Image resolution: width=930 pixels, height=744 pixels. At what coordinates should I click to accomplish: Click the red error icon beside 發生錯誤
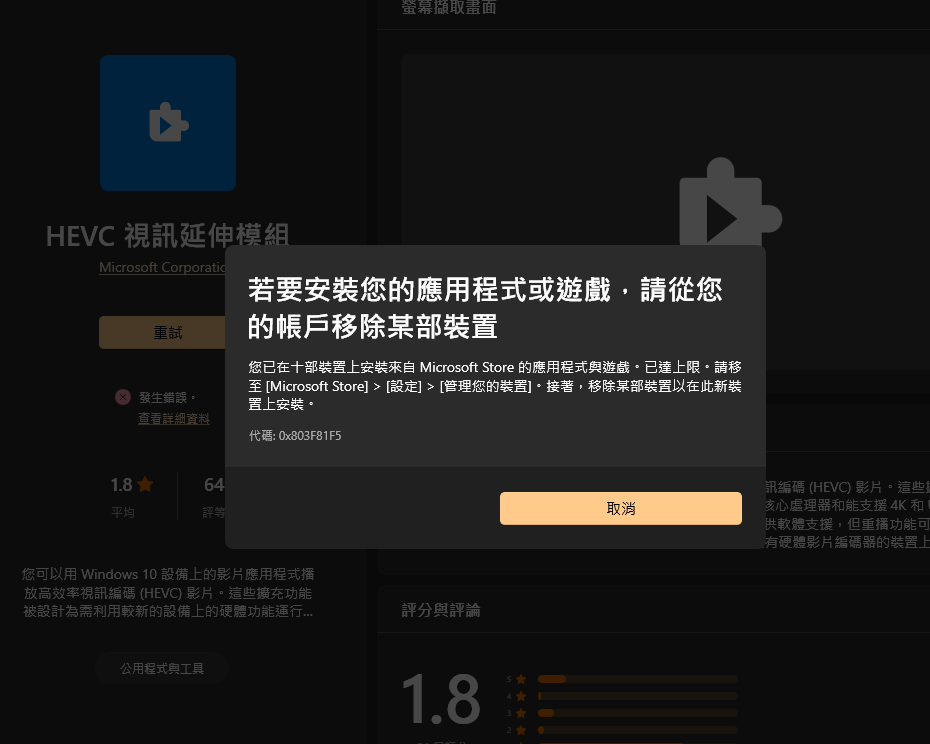click(123, 397)
